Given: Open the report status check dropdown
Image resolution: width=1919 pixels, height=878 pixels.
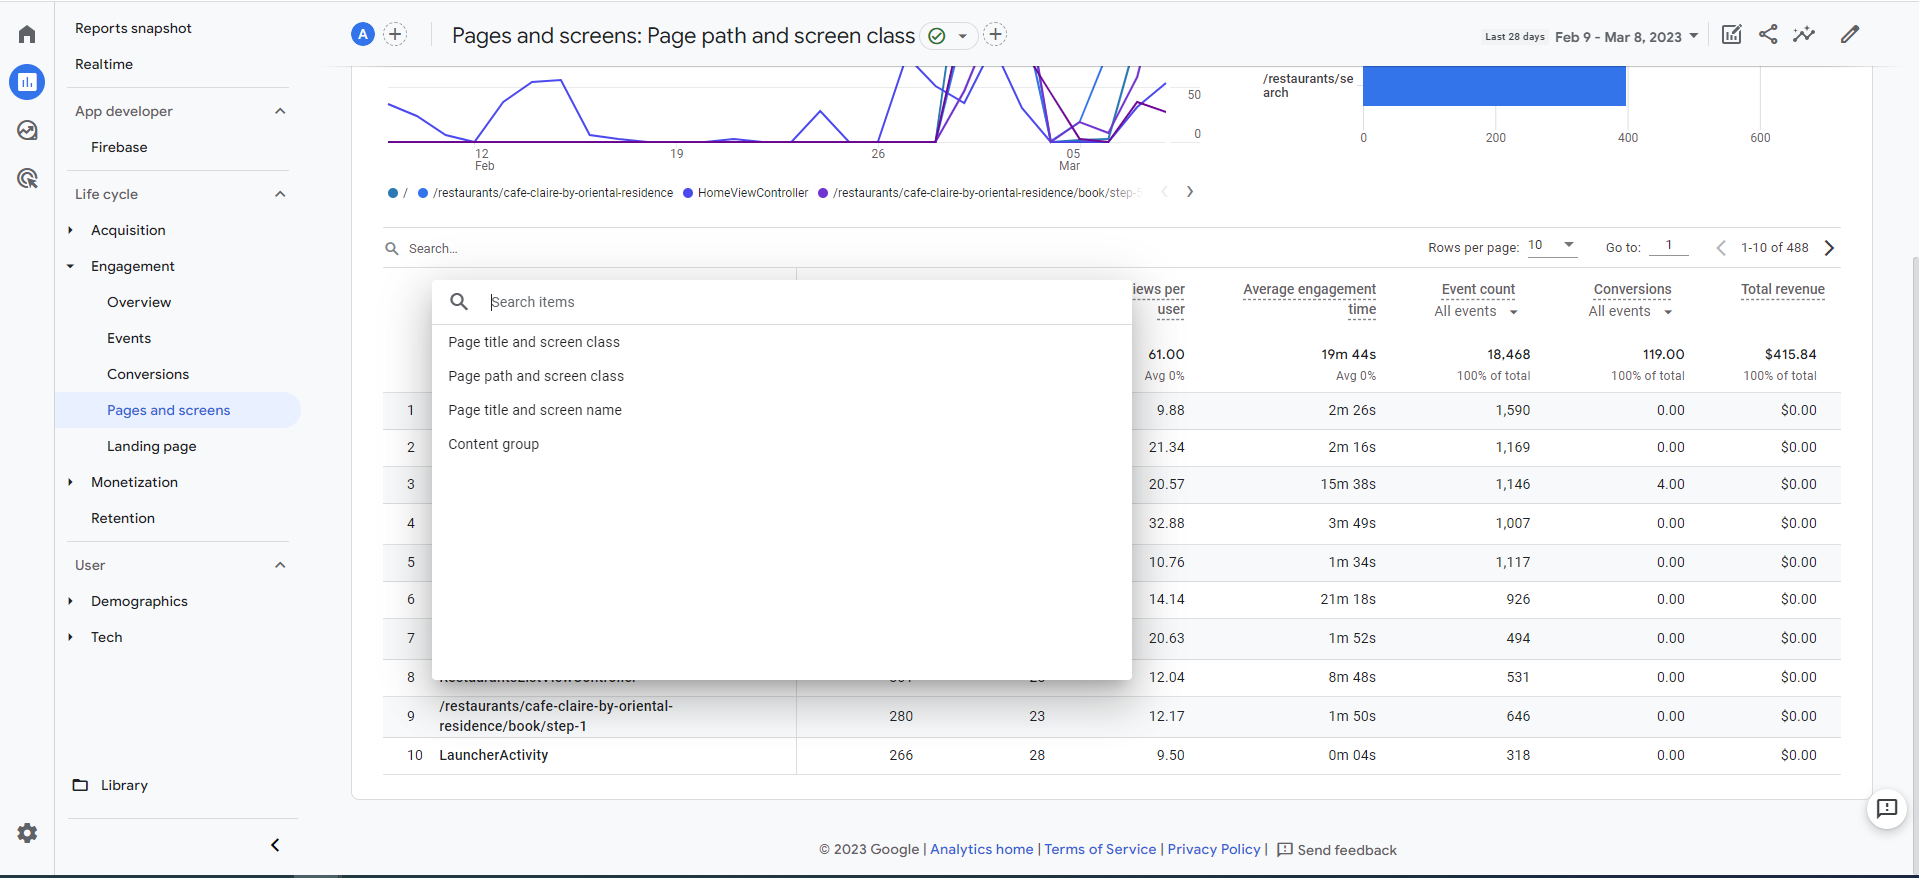Looking at the screenshot, I should click(947, 36).
